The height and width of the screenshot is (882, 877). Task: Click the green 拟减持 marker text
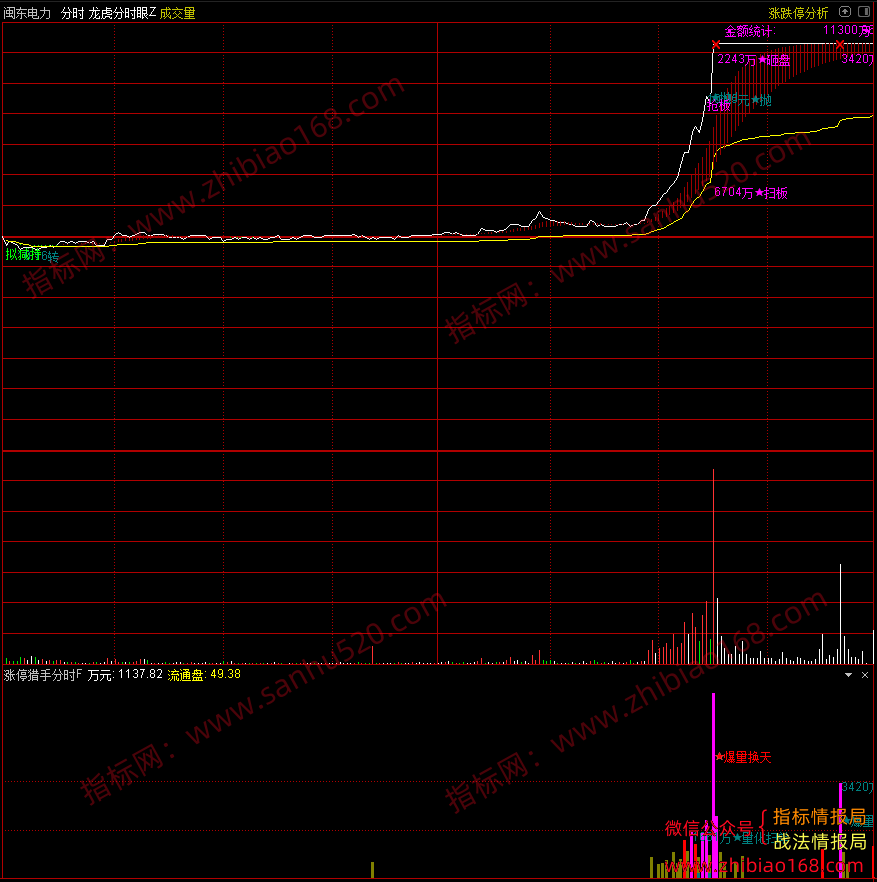23,254
